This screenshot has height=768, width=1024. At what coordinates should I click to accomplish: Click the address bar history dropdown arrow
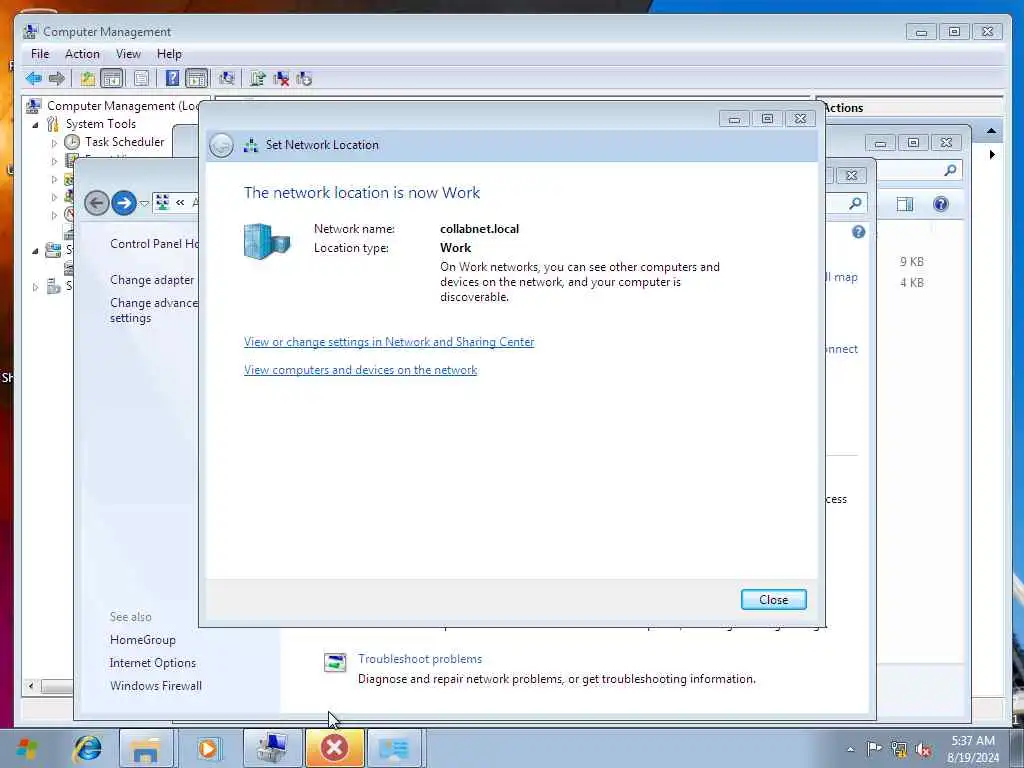[x=144, y=203]
